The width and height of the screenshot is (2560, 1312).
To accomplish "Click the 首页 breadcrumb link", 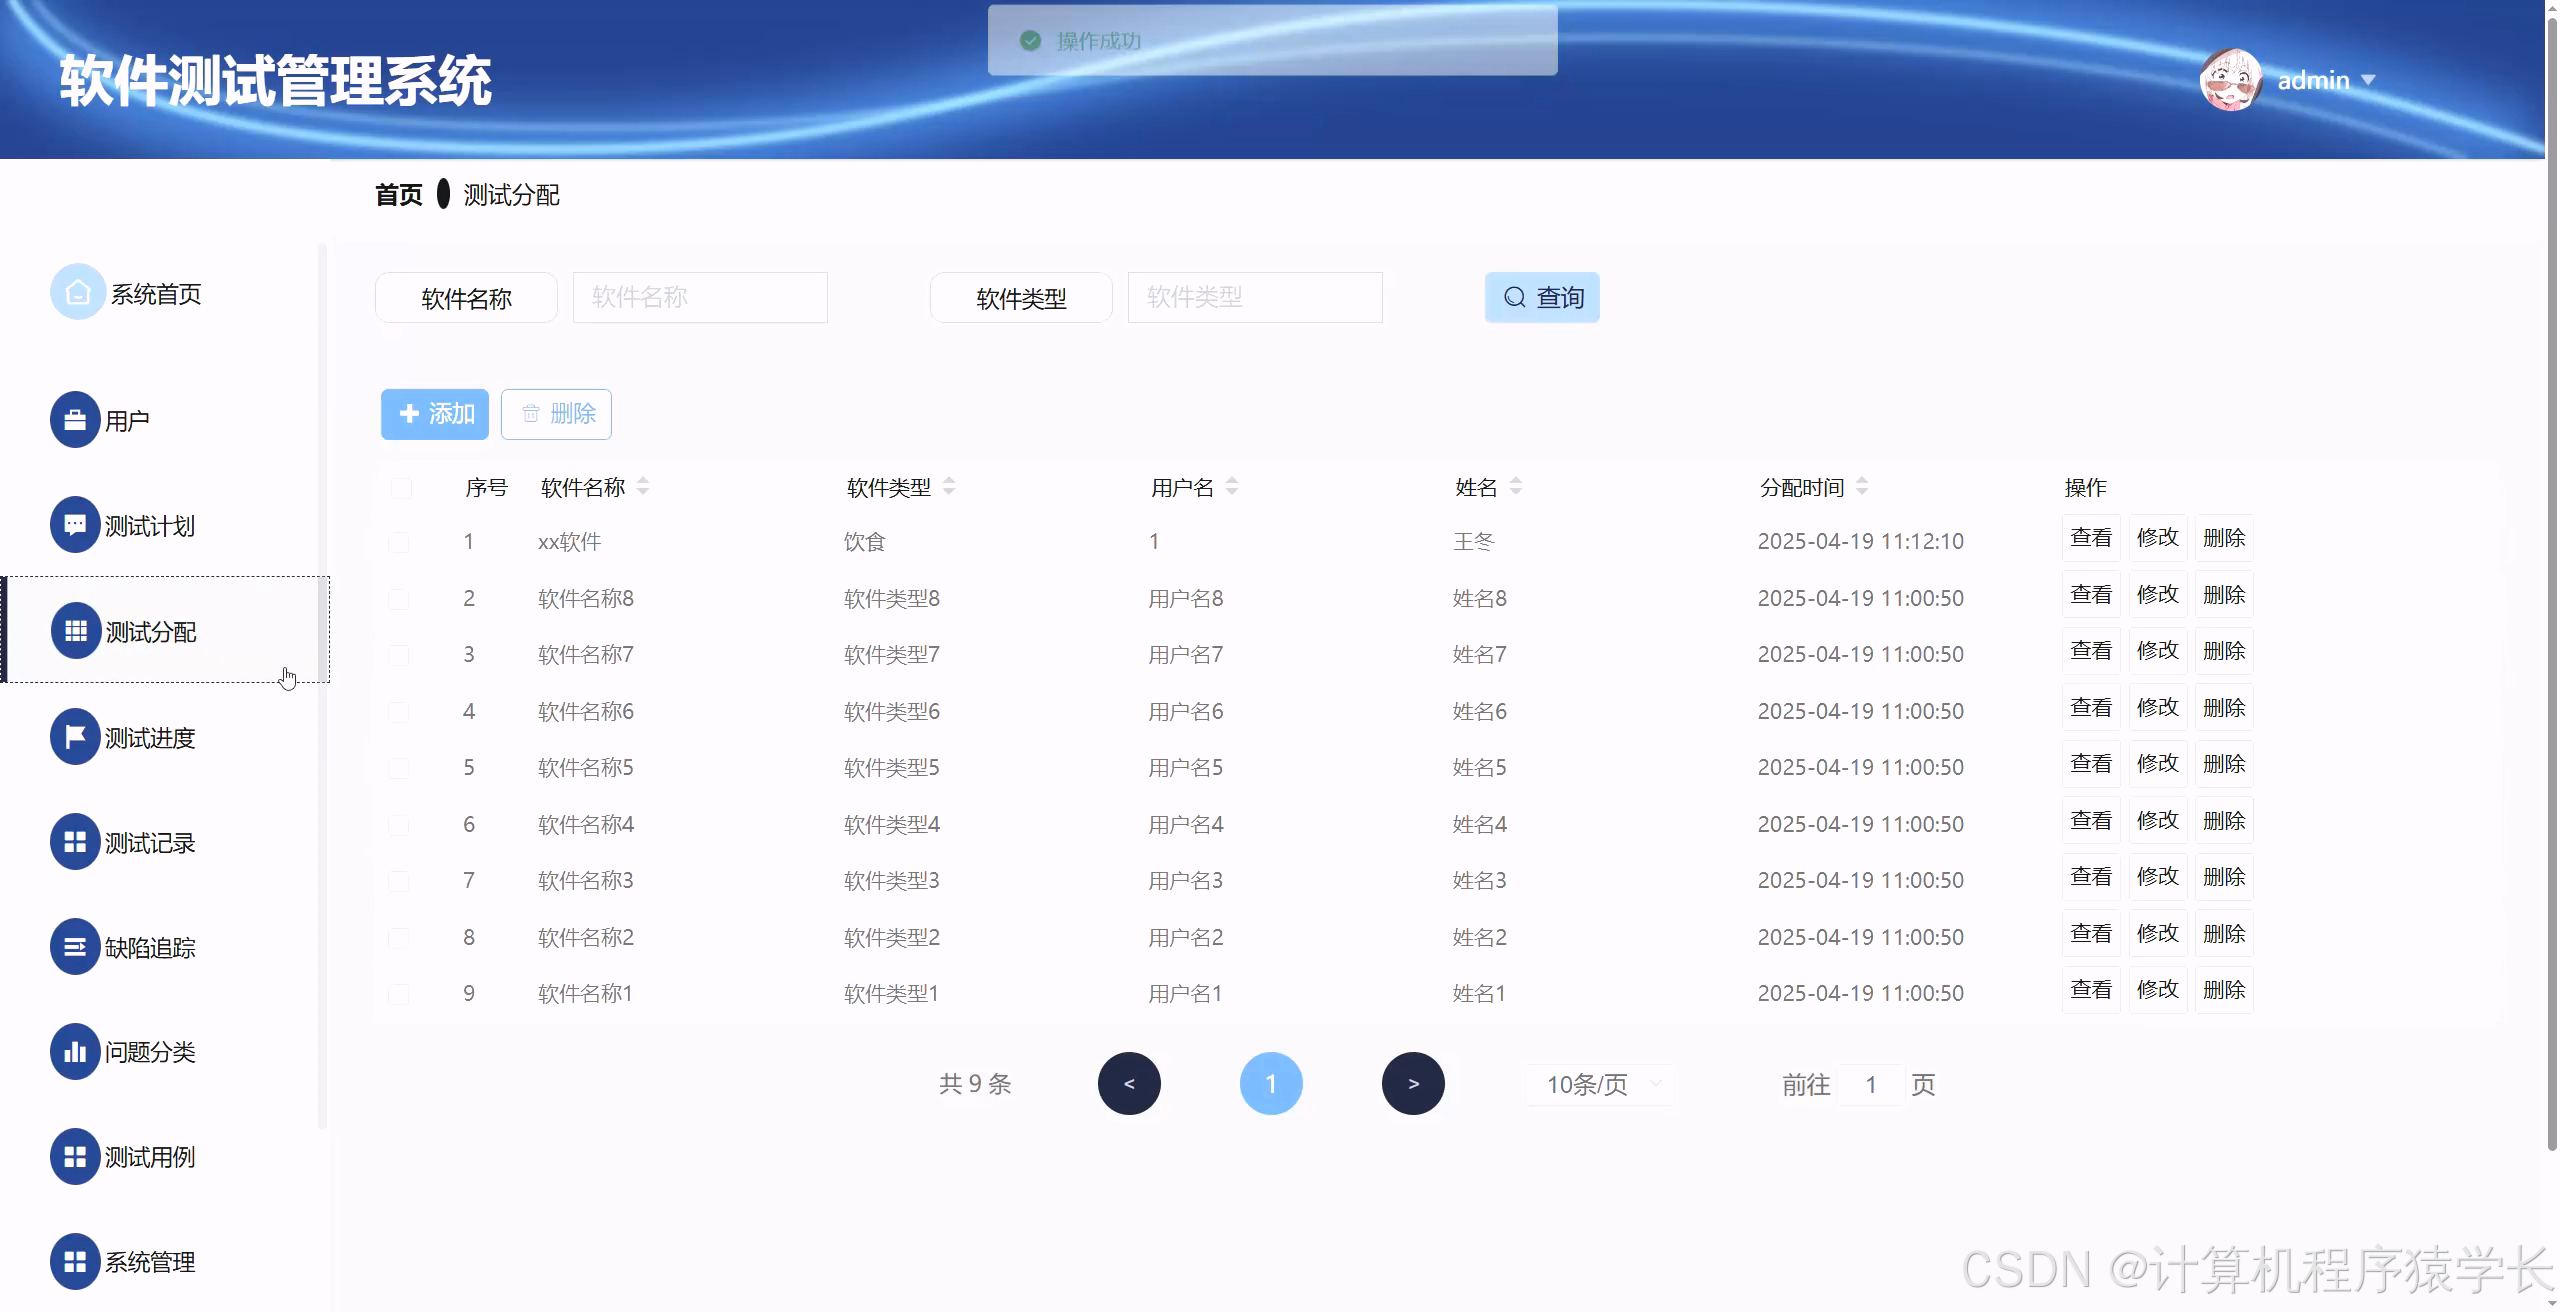I will pos(399,195).
